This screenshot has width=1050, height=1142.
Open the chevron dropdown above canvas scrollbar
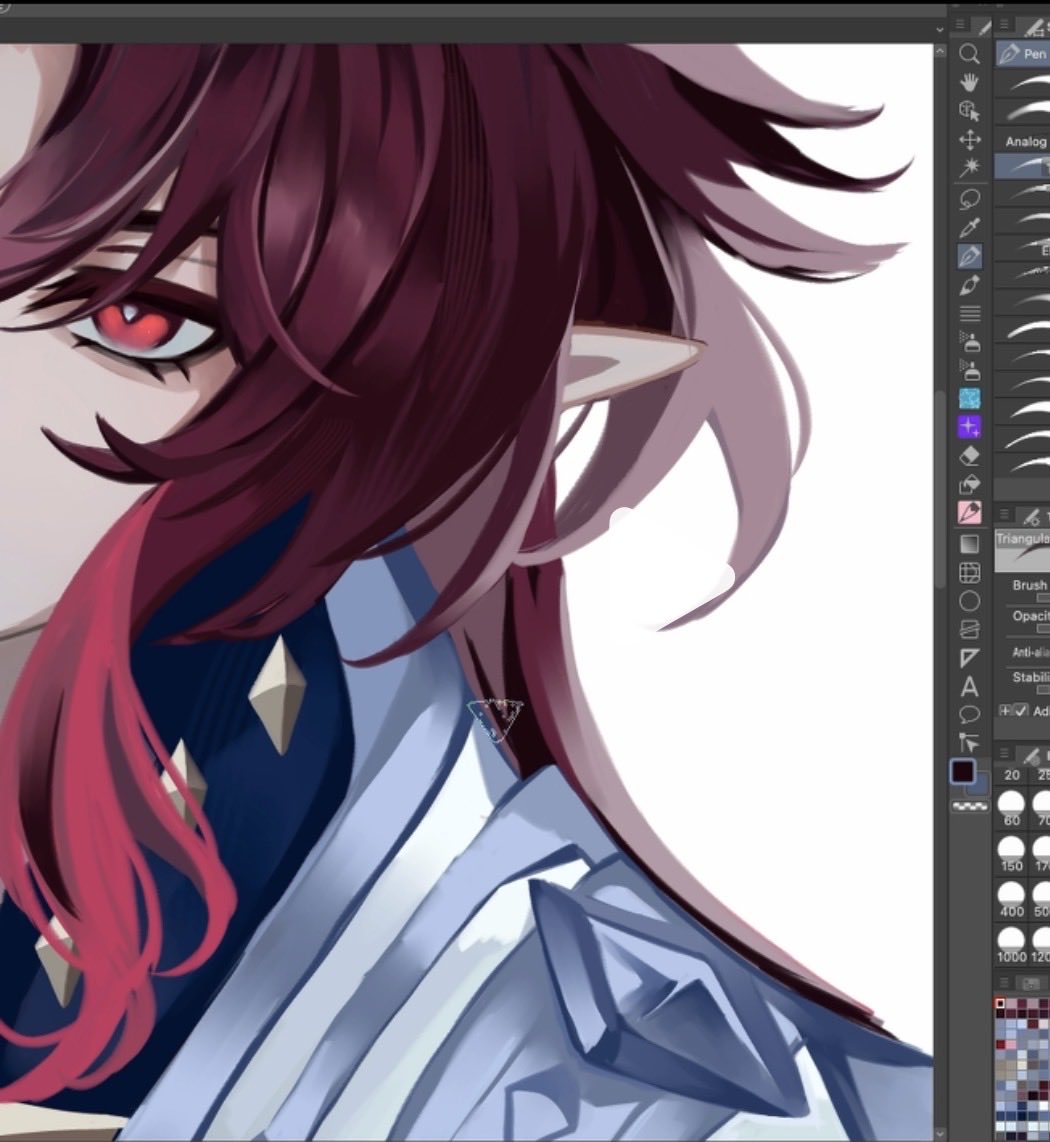pyautogui.click(x=939, y=30)
